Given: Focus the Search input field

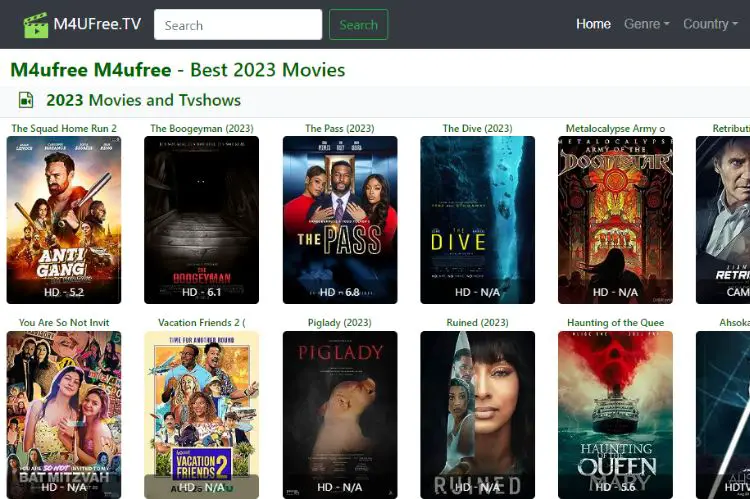Looking at the screenshot, I should [238, 25].
